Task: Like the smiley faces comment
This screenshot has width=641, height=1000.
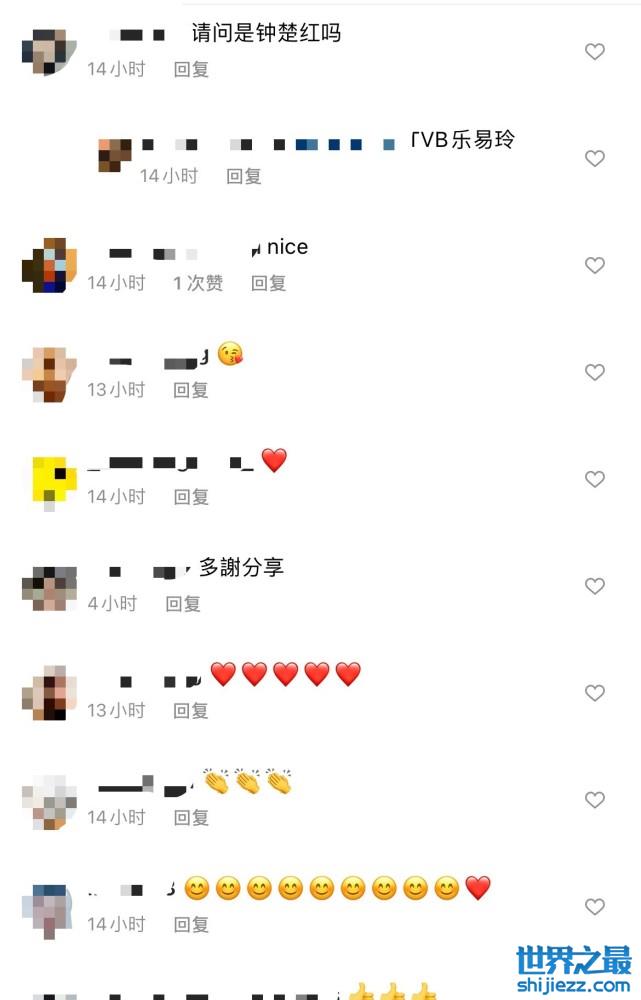Action: (594, 906)
